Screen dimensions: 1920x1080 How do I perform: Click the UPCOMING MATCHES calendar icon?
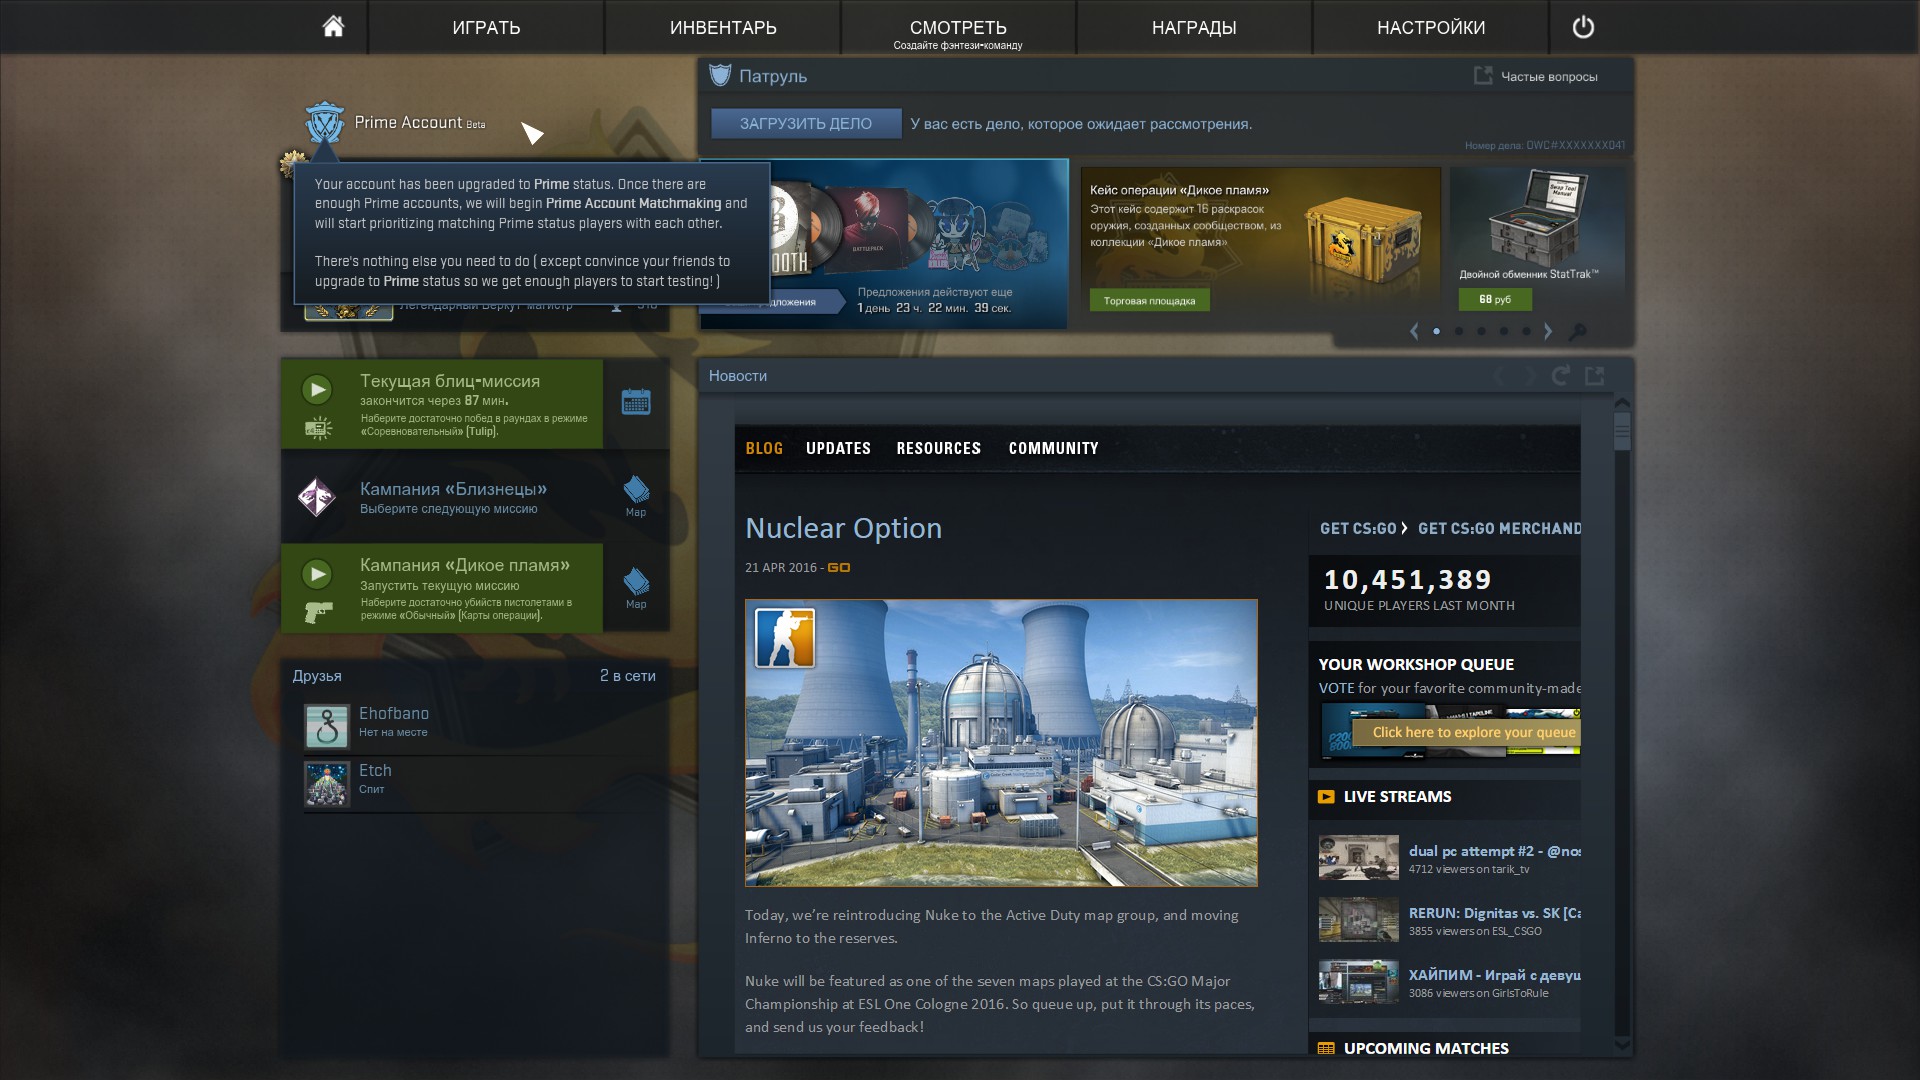(1326, 1048)
